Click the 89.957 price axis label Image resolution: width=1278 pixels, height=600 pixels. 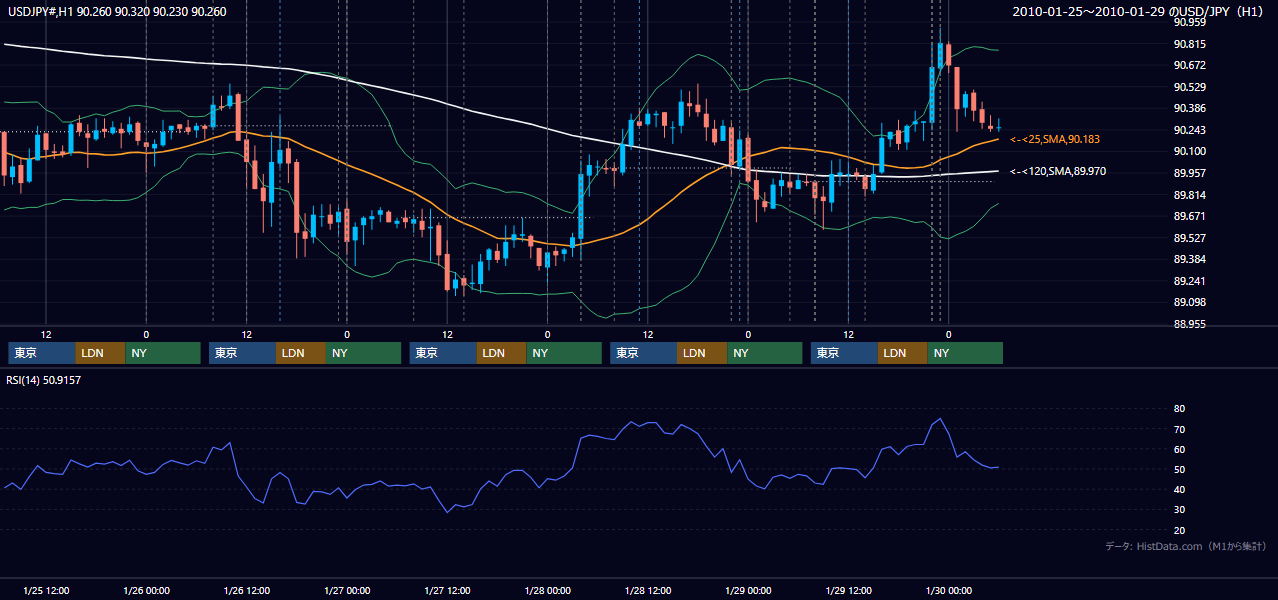[x=1190, y=173]
